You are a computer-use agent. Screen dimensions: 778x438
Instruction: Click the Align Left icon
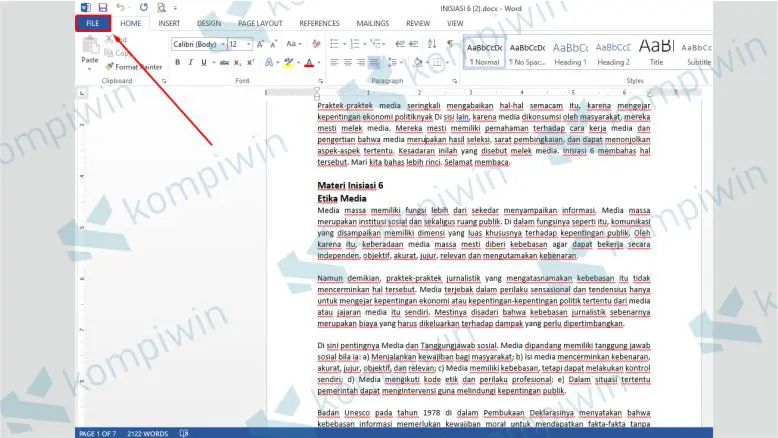tap(334, 63)
